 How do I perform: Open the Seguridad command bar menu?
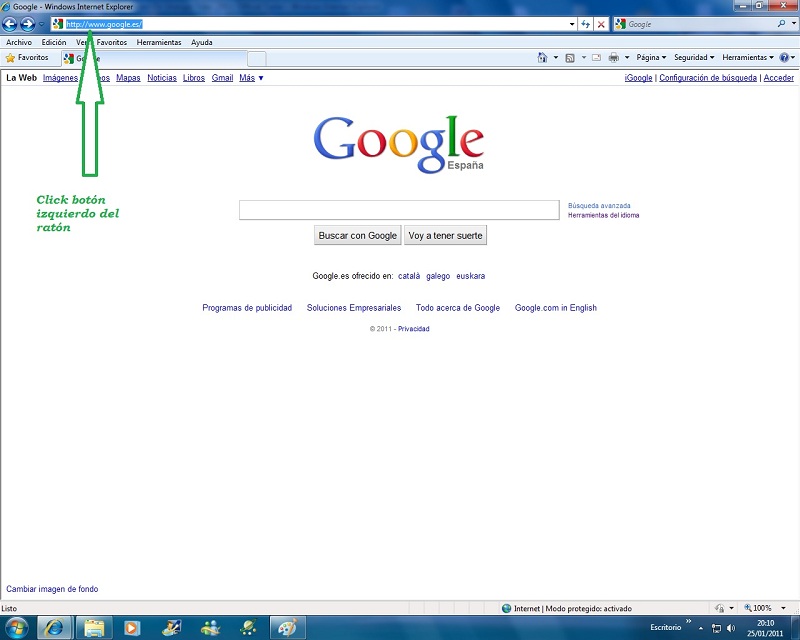(x=694, y=58)
